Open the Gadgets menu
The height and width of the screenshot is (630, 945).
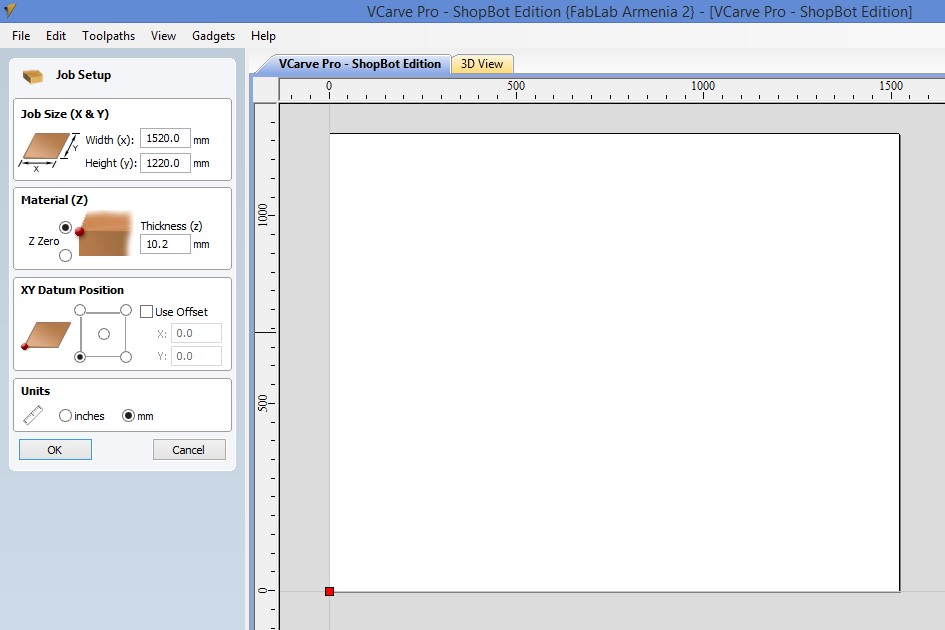coord(213,36)
